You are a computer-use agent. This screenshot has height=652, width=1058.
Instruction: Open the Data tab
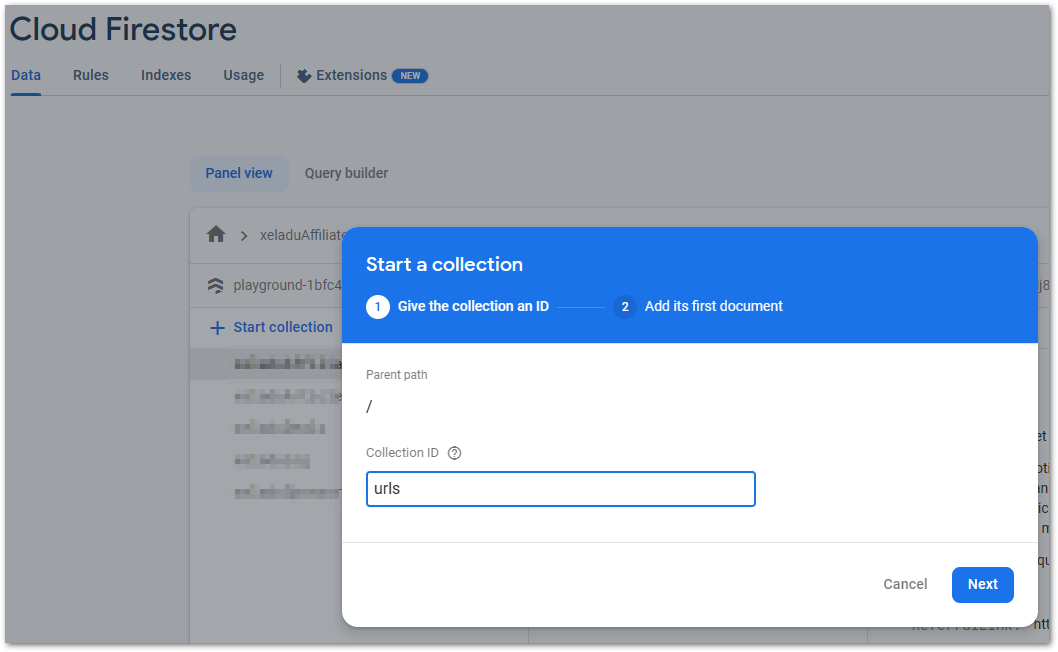coord(26,76)
